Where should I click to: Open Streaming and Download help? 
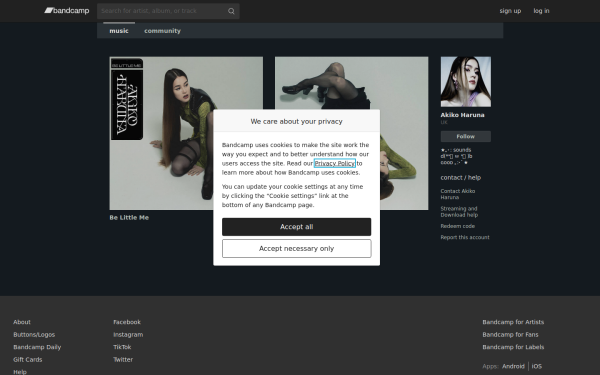click(x=459, y=212)
